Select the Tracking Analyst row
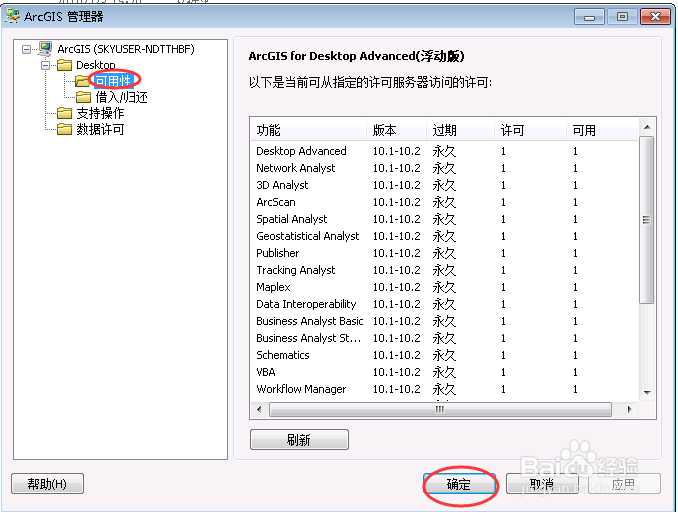Viewport: 678px width, 512px height. click(445, 270)
